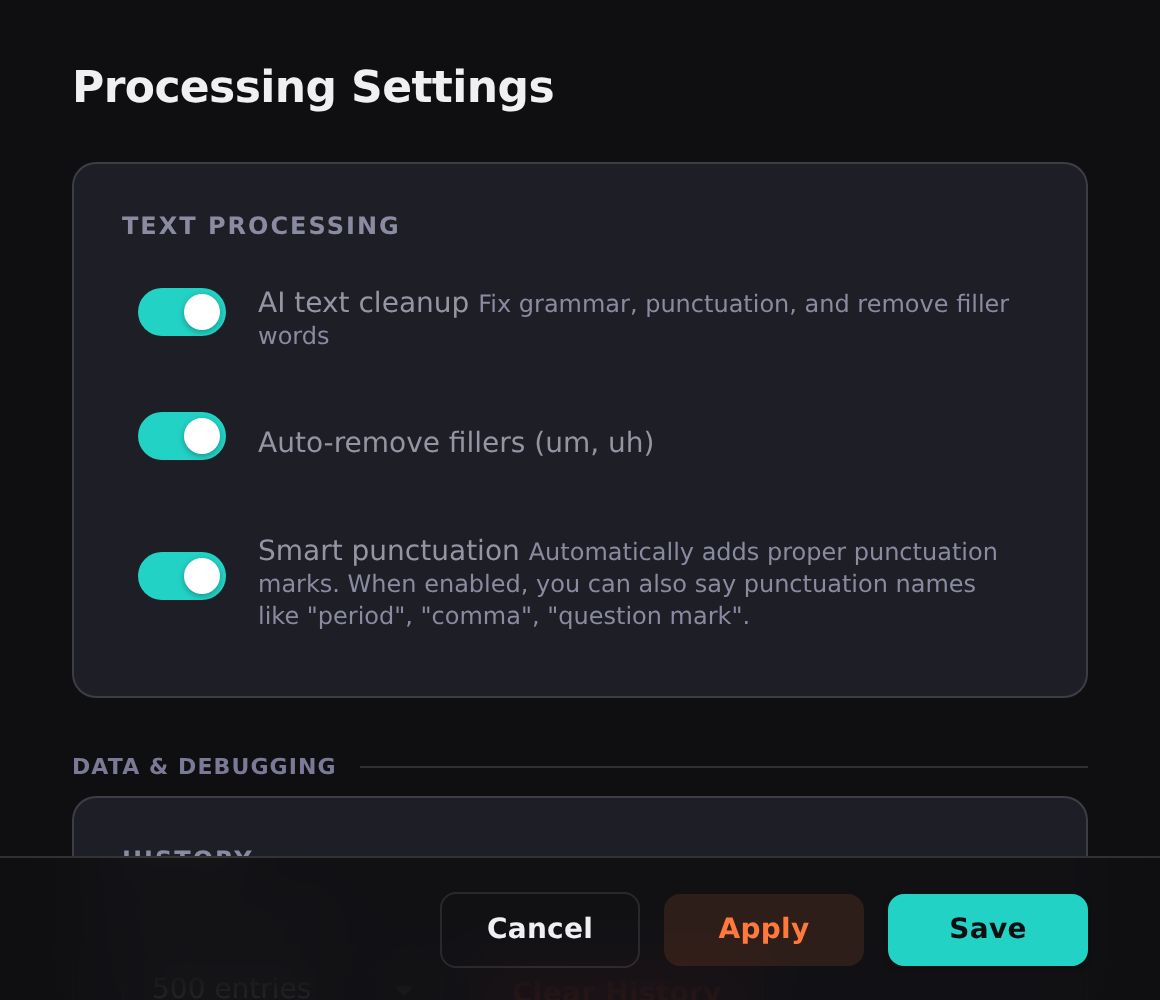Click the chevron next to 500 entries
The width and height of the screenshot is (1160, 1000).
404,990
